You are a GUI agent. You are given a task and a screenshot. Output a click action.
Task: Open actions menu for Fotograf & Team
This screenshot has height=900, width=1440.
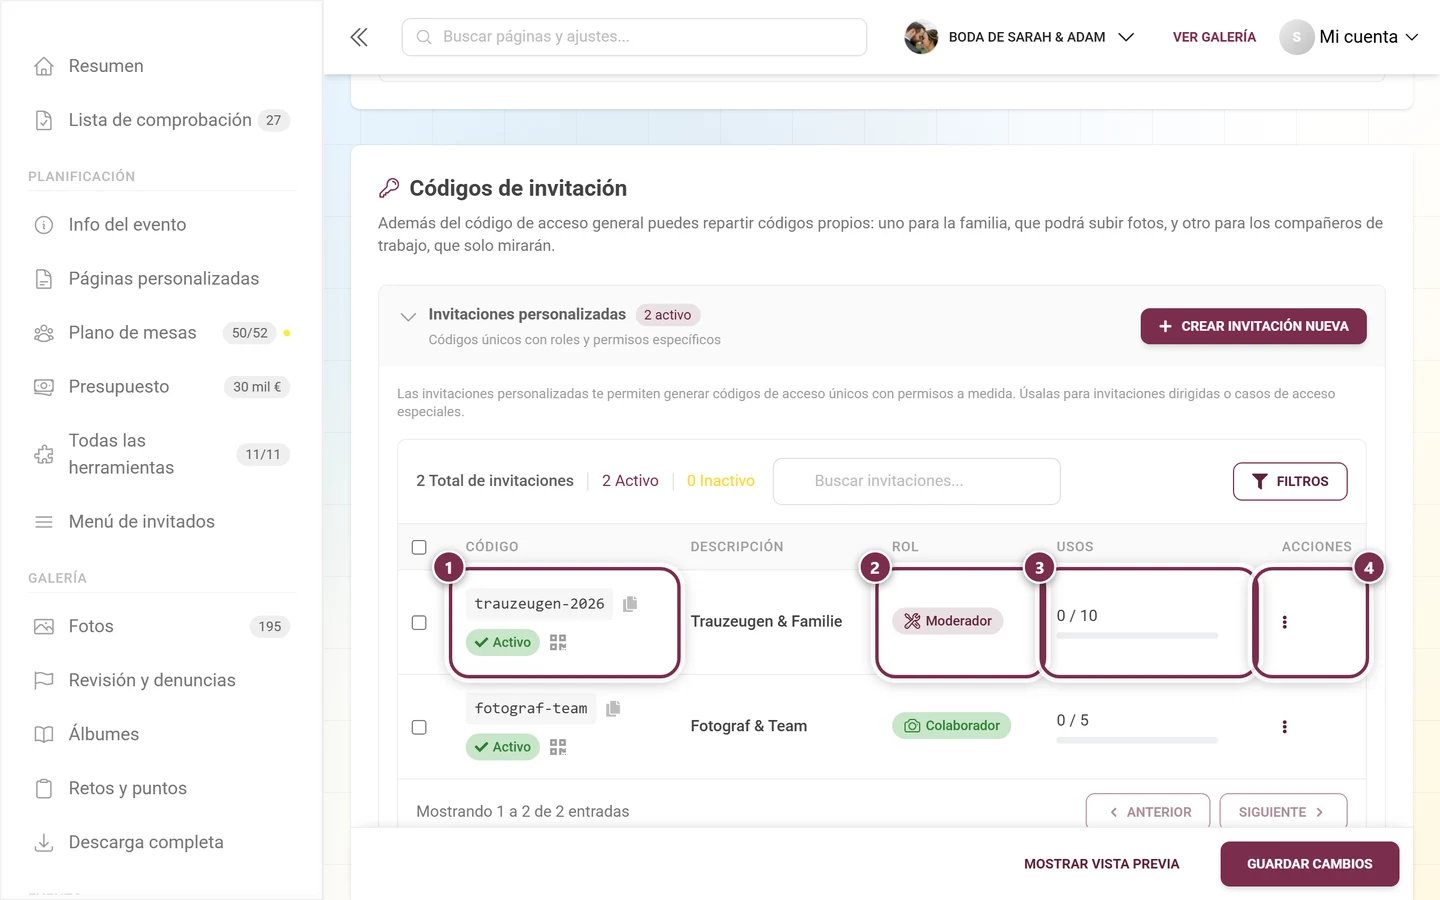pos(1284,727)
